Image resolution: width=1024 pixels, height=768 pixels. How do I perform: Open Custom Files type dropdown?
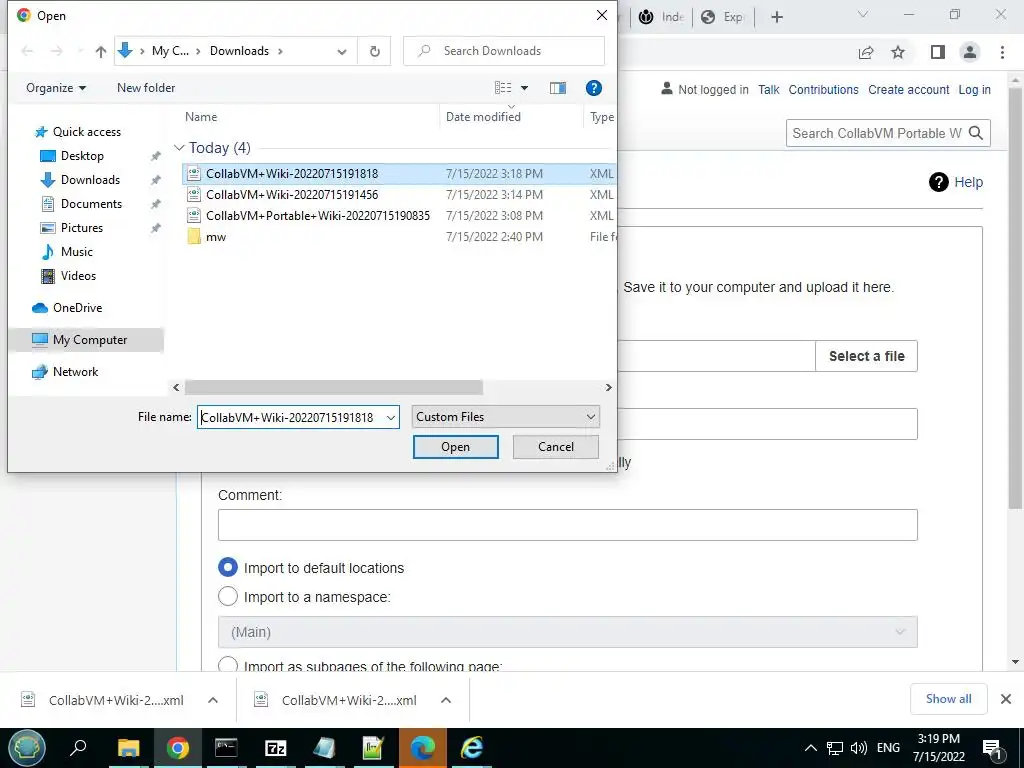pyautogui.click(x=505, y=417)
